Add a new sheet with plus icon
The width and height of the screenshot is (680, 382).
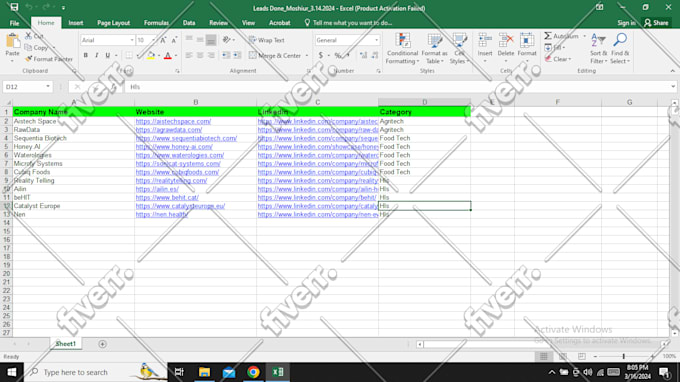tap(102, 344)
